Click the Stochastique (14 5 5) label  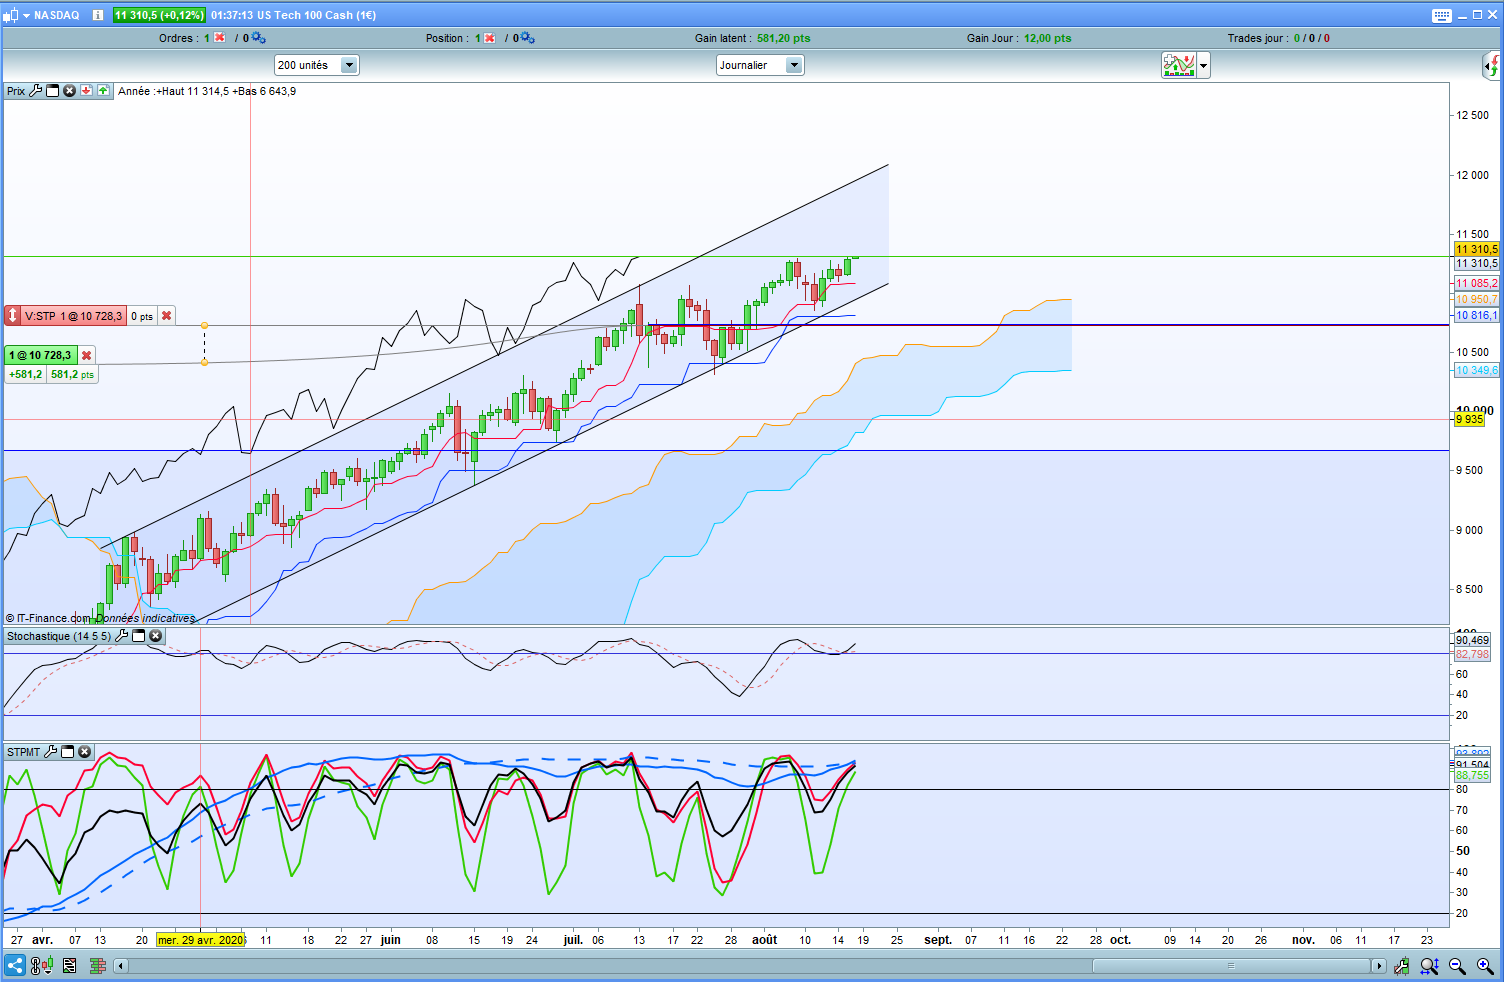coord(59,636)
